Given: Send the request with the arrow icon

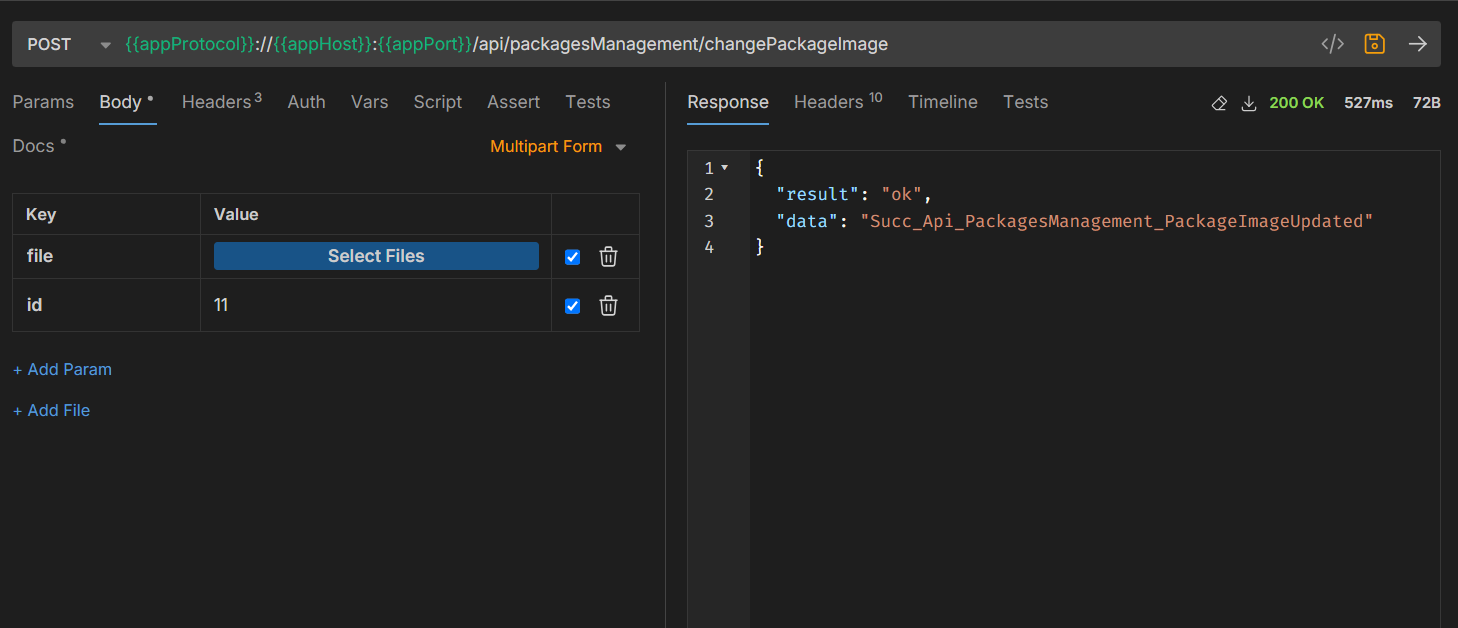Looking at the screenshot, I should 1418,44.
